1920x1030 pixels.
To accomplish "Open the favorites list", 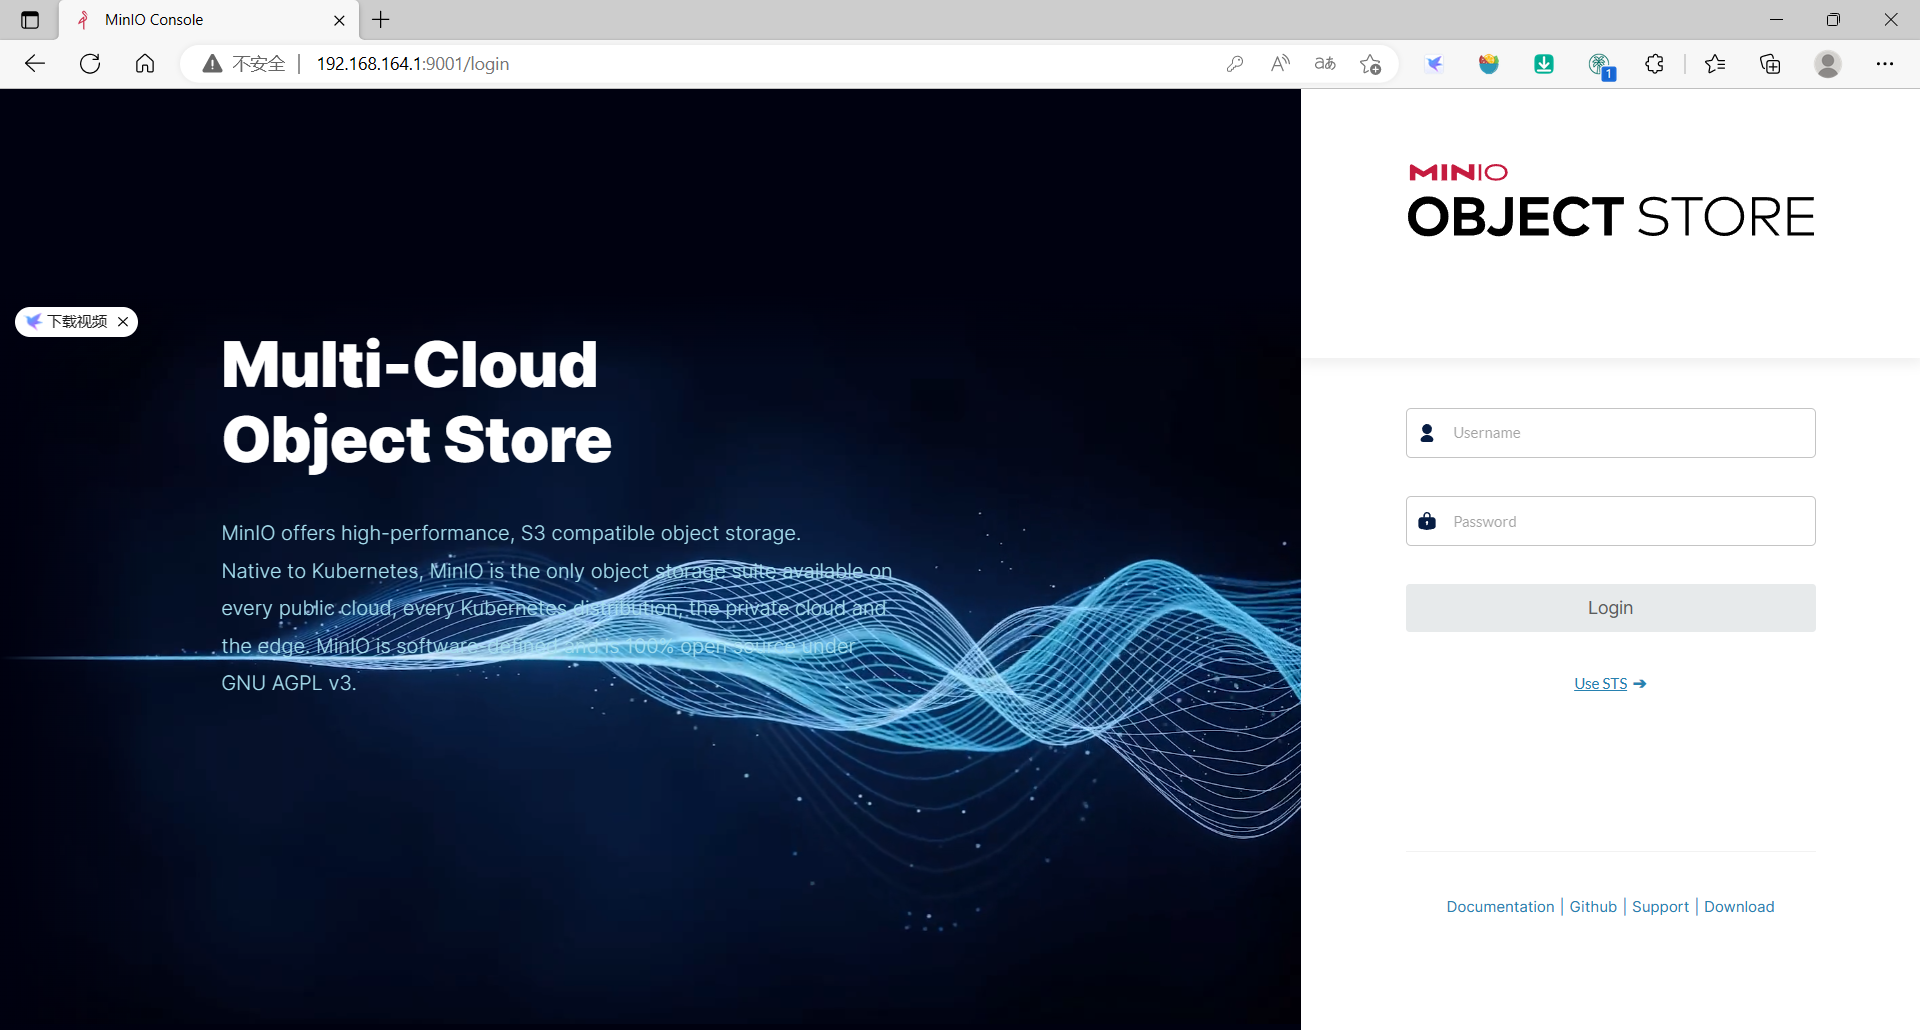I will click(1715, 64).
